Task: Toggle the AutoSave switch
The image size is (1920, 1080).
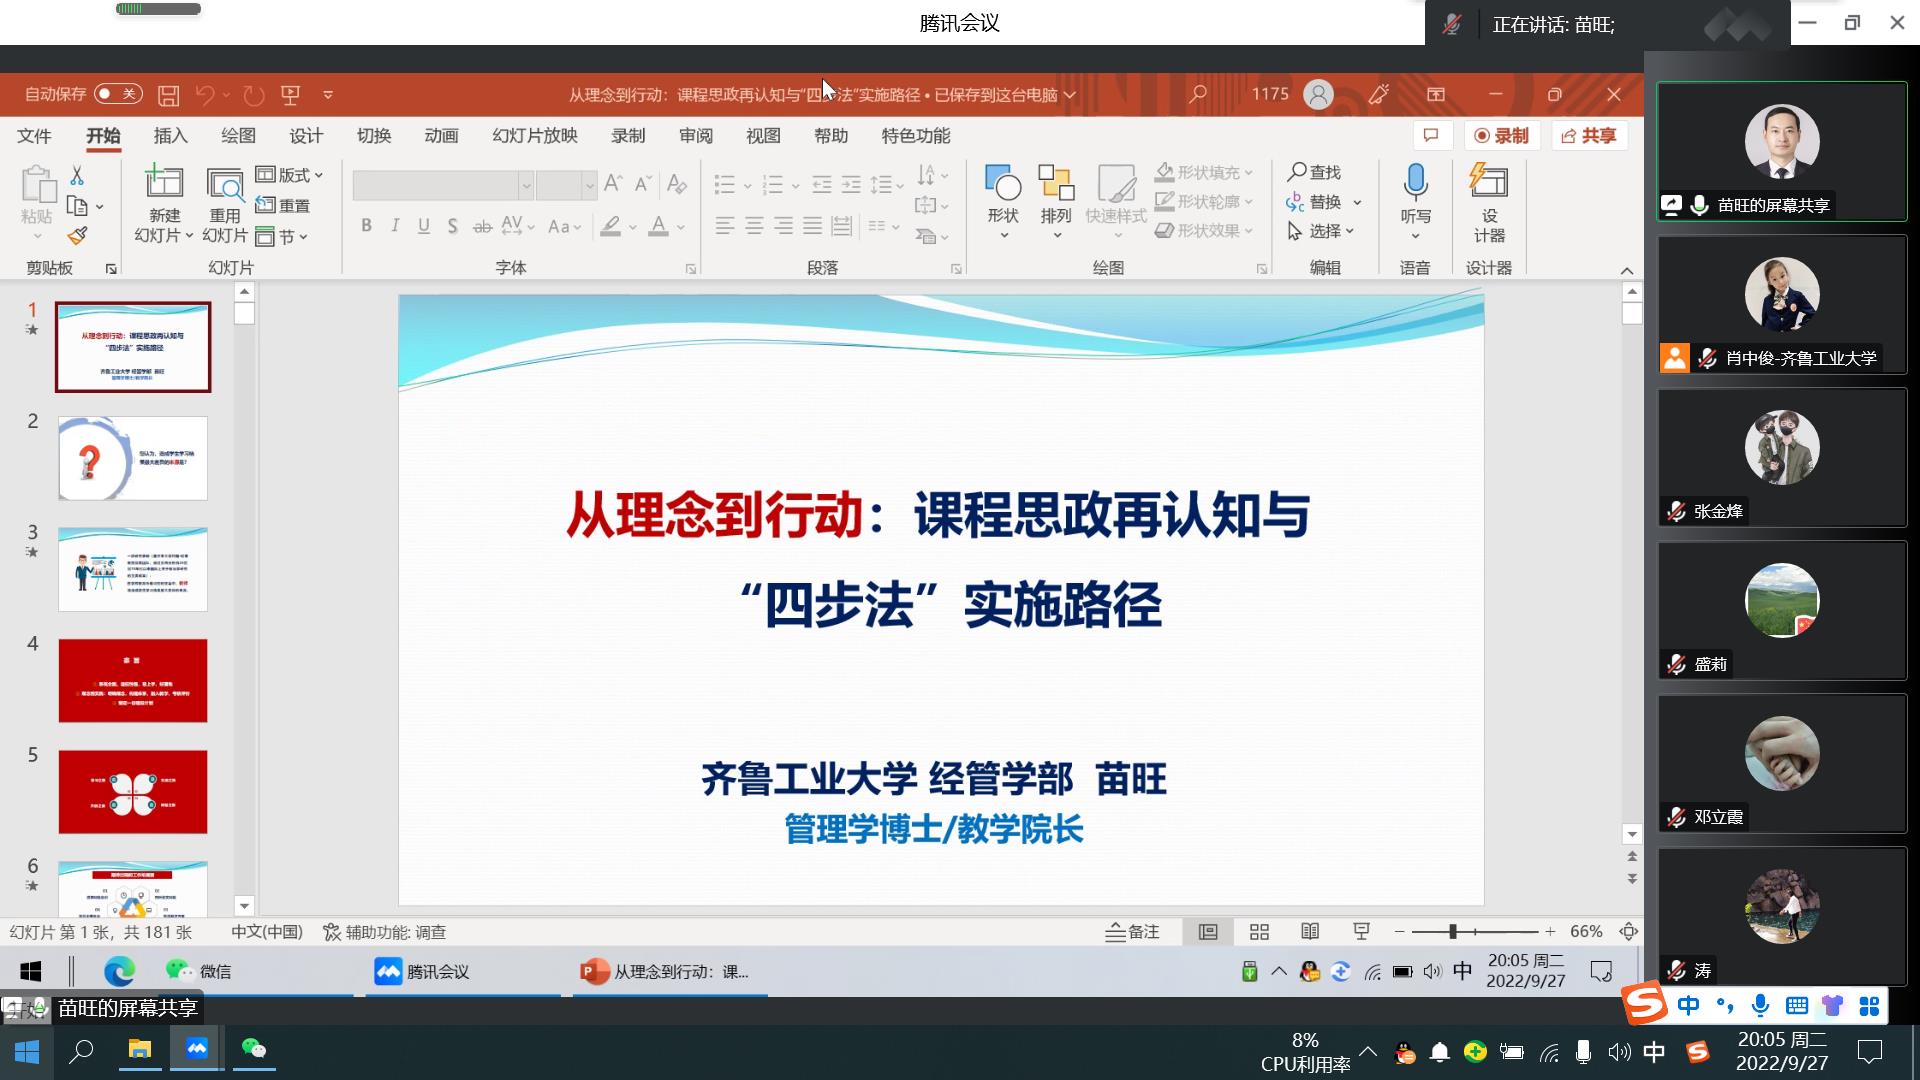Action: click(x=118, y=94)
